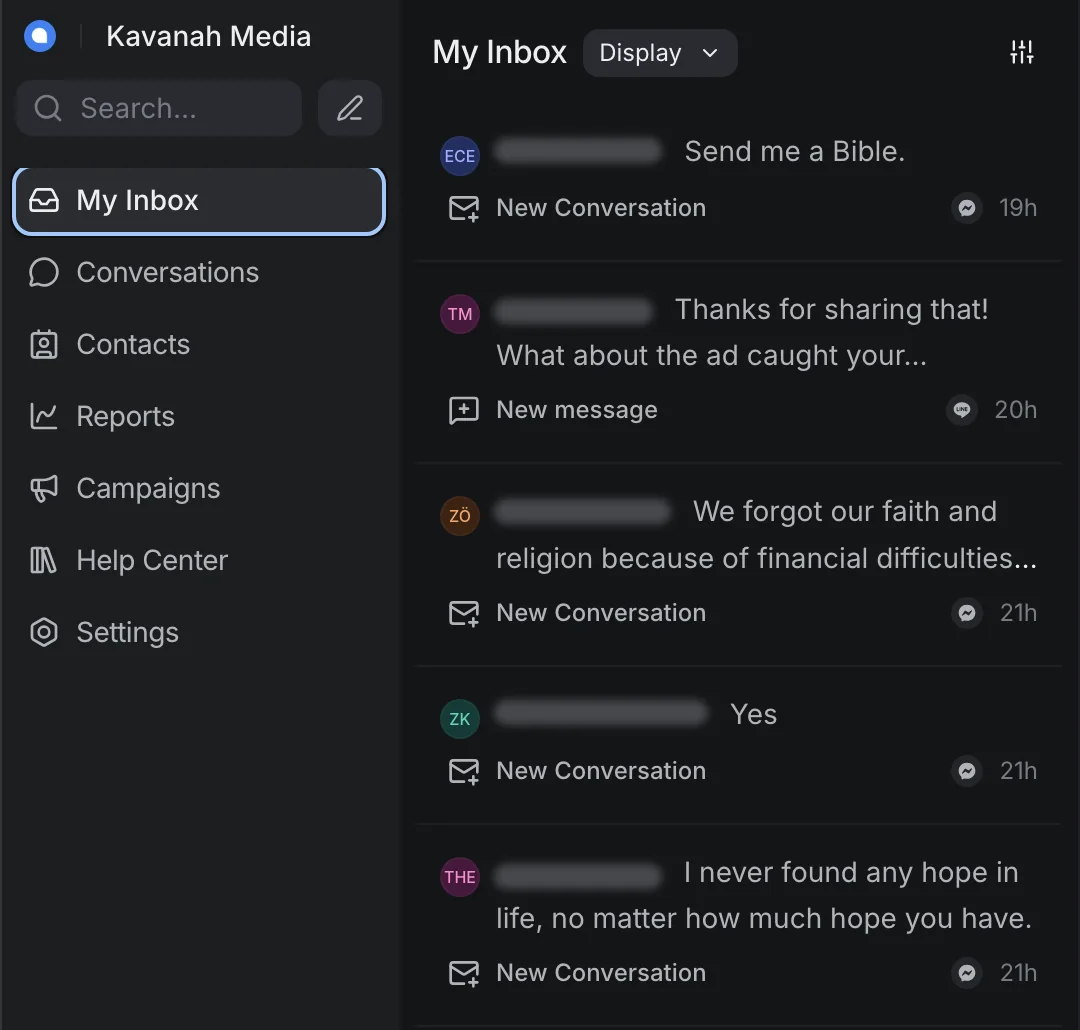Click the ECE avatar
The height and width of the screenshot is (1030, 1080).
tap(459, 156)
